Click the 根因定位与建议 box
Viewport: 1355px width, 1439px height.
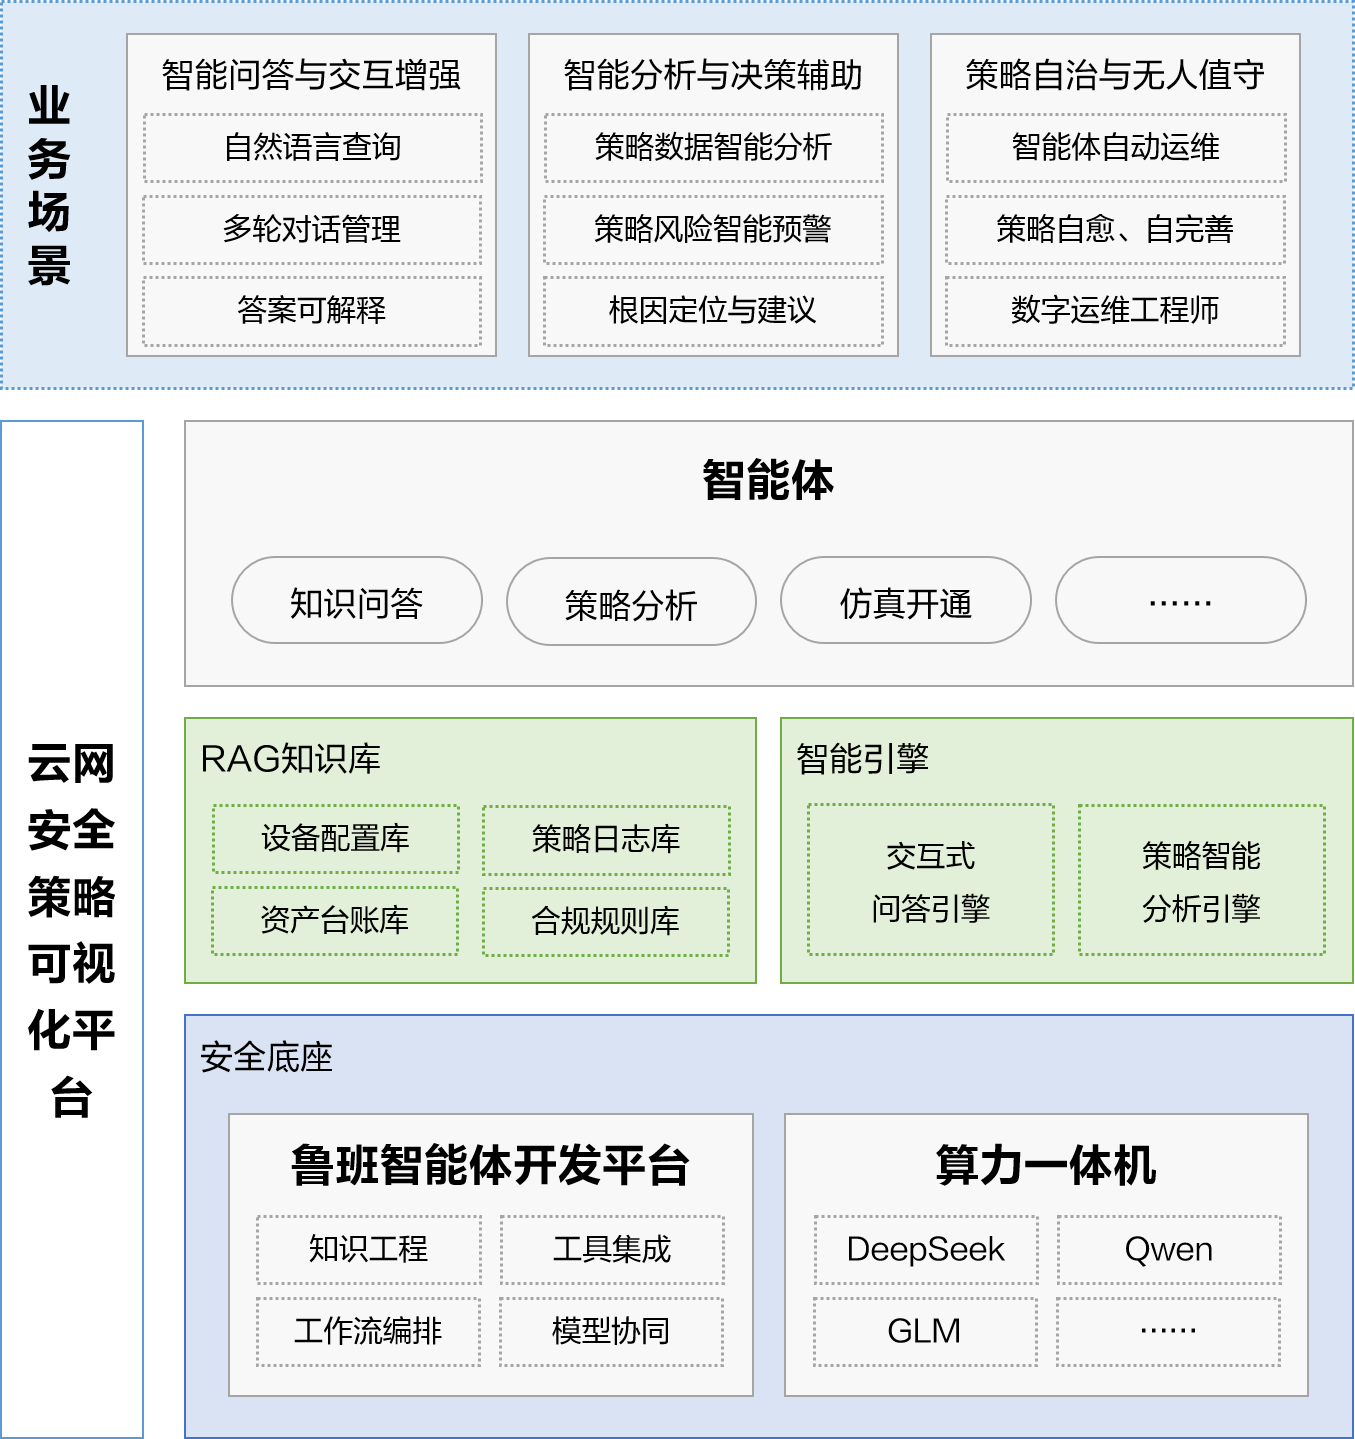click(713, 311)
